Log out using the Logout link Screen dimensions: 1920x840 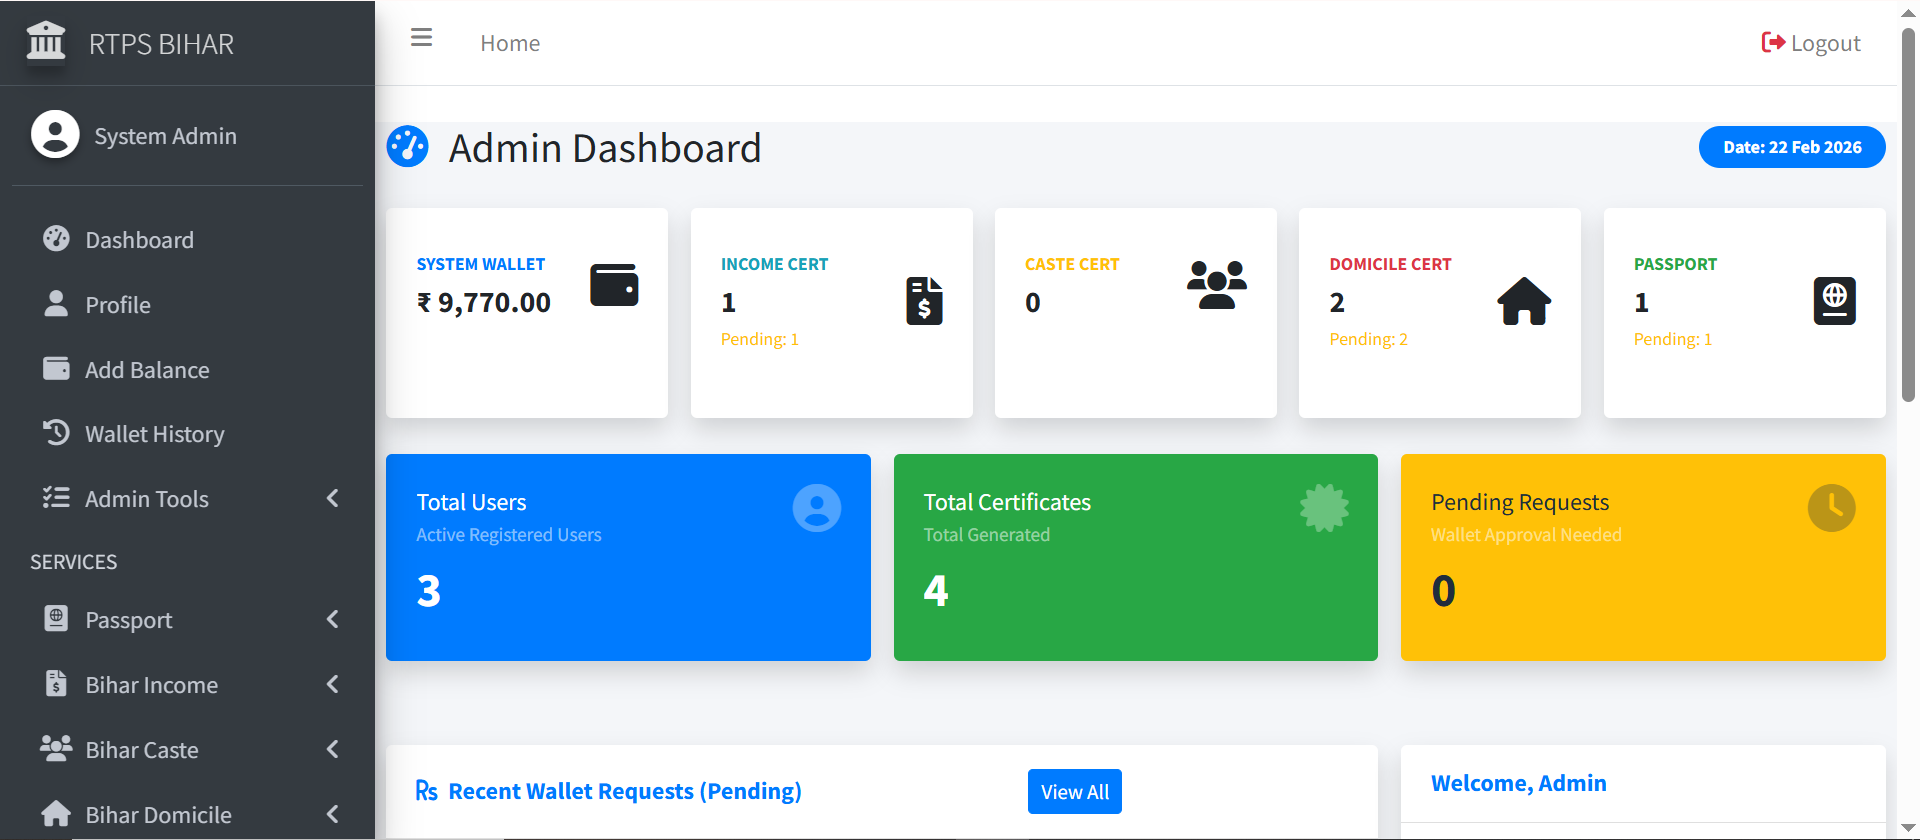click(1811, 43)
